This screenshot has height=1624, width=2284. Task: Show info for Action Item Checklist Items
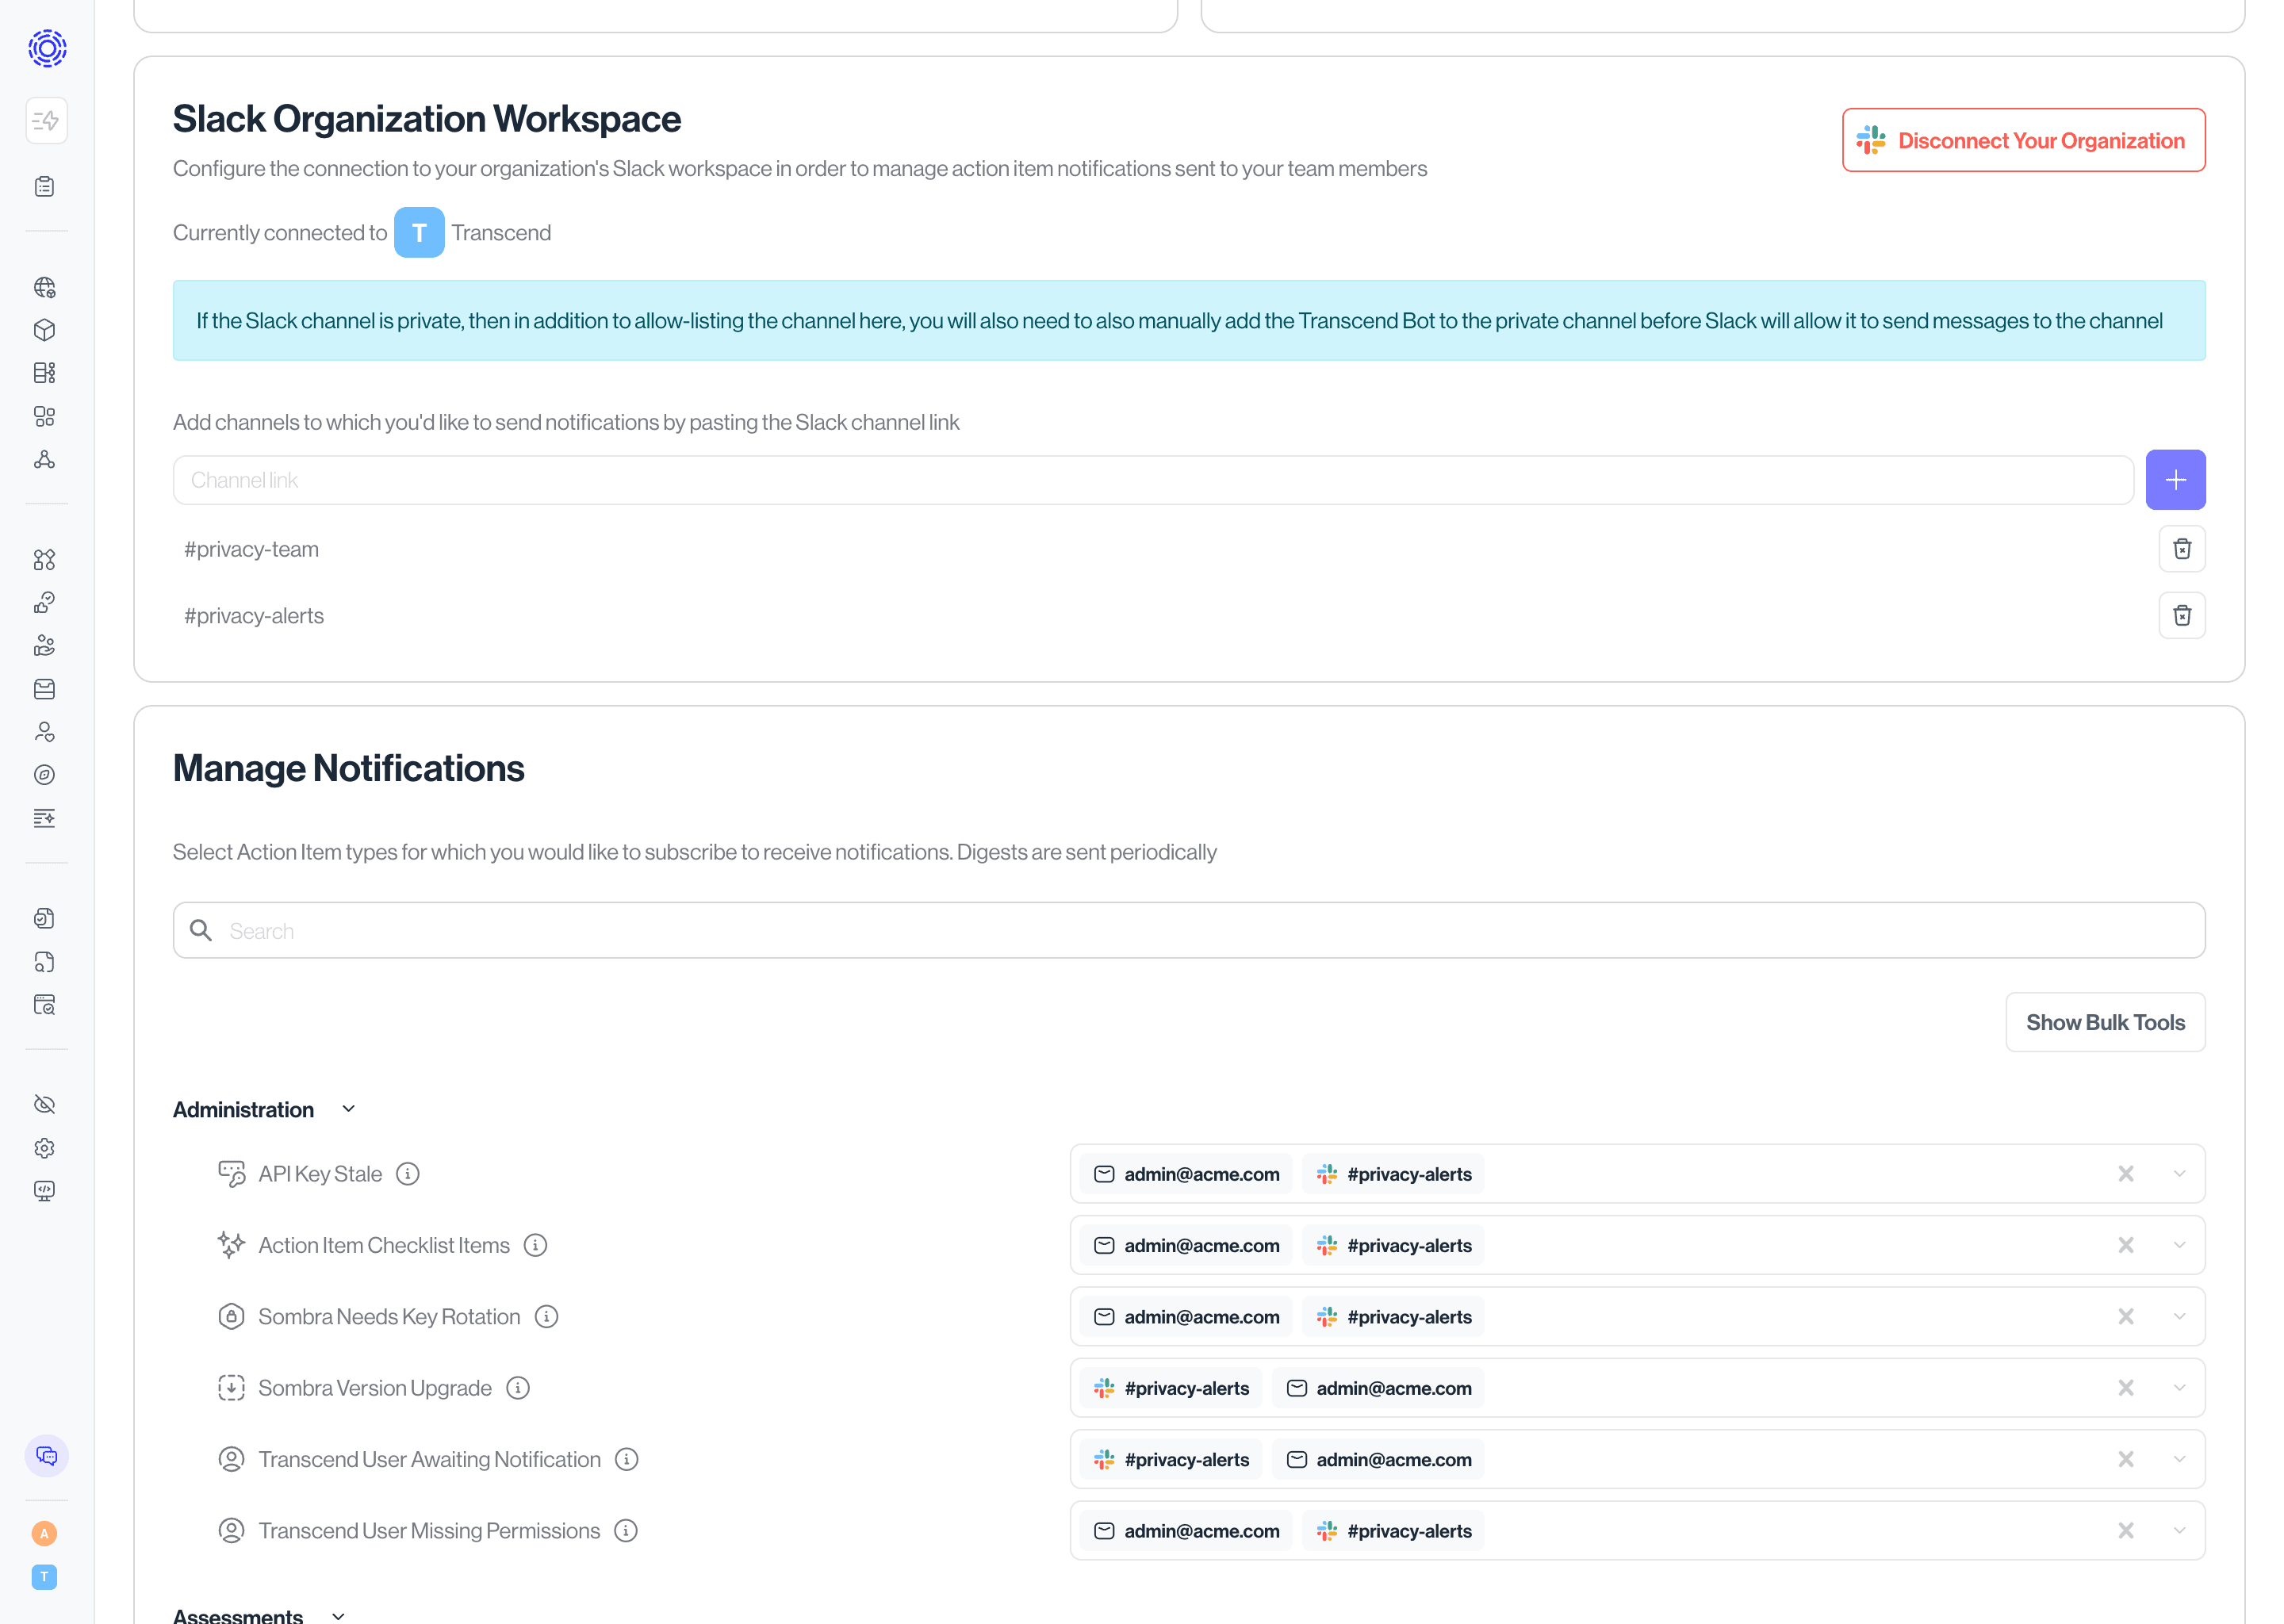[536, 1245]
